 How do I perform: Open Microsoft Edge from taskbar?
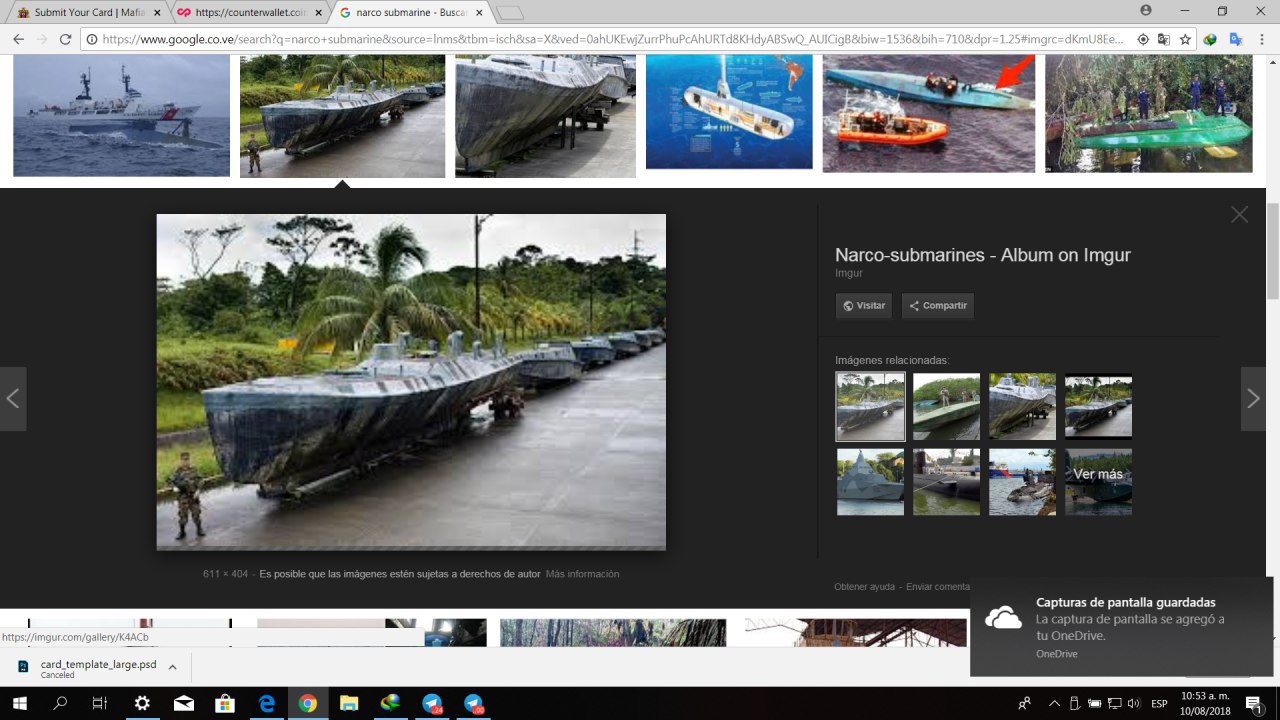pyautogui.click(x=267, y=704)
